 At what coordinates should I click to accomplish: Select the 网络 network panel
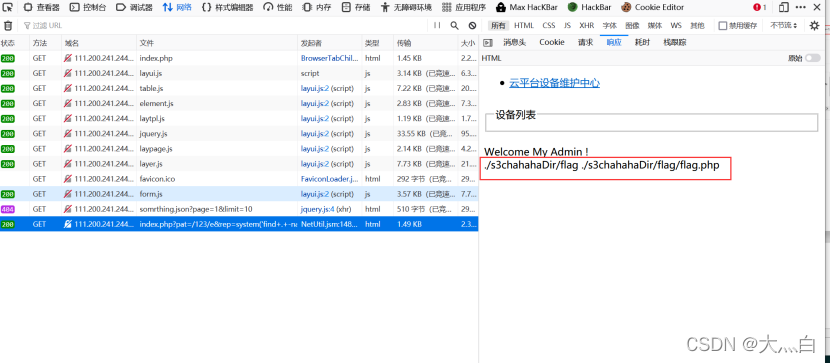pyautogui.click(x=177, y=7)
